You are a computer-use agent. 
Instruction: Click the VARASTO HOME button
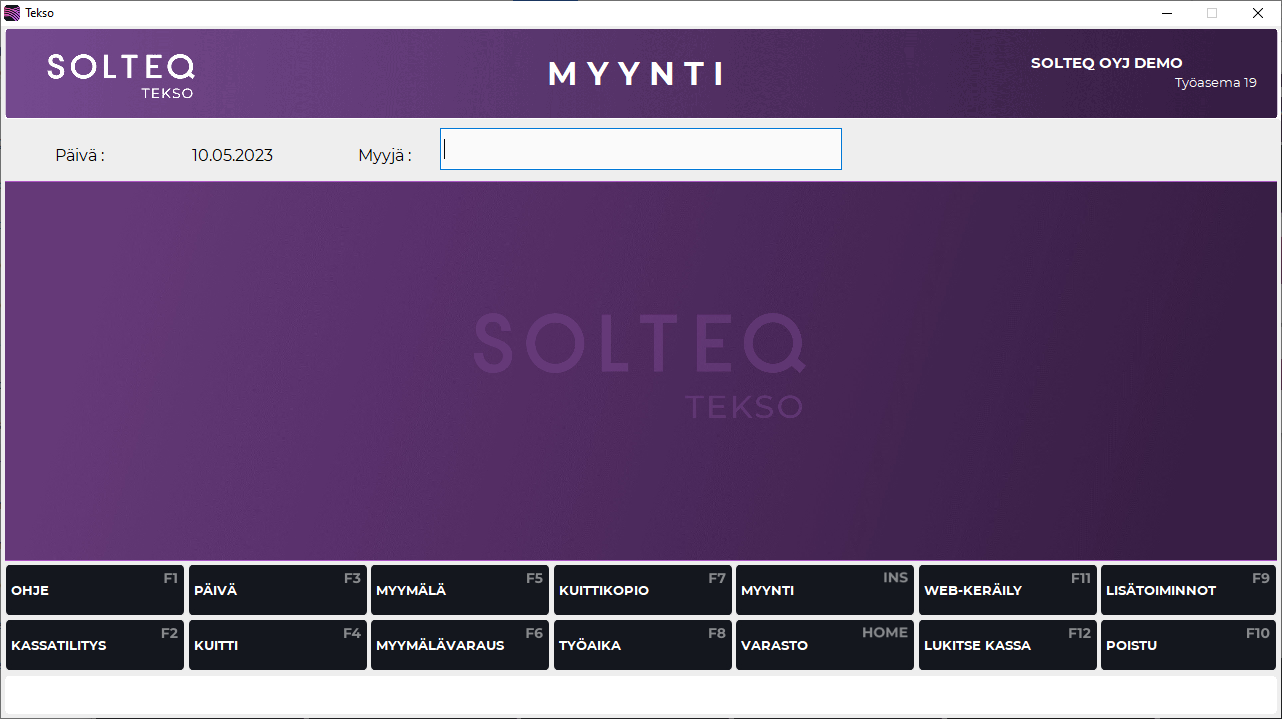(824, 645)
